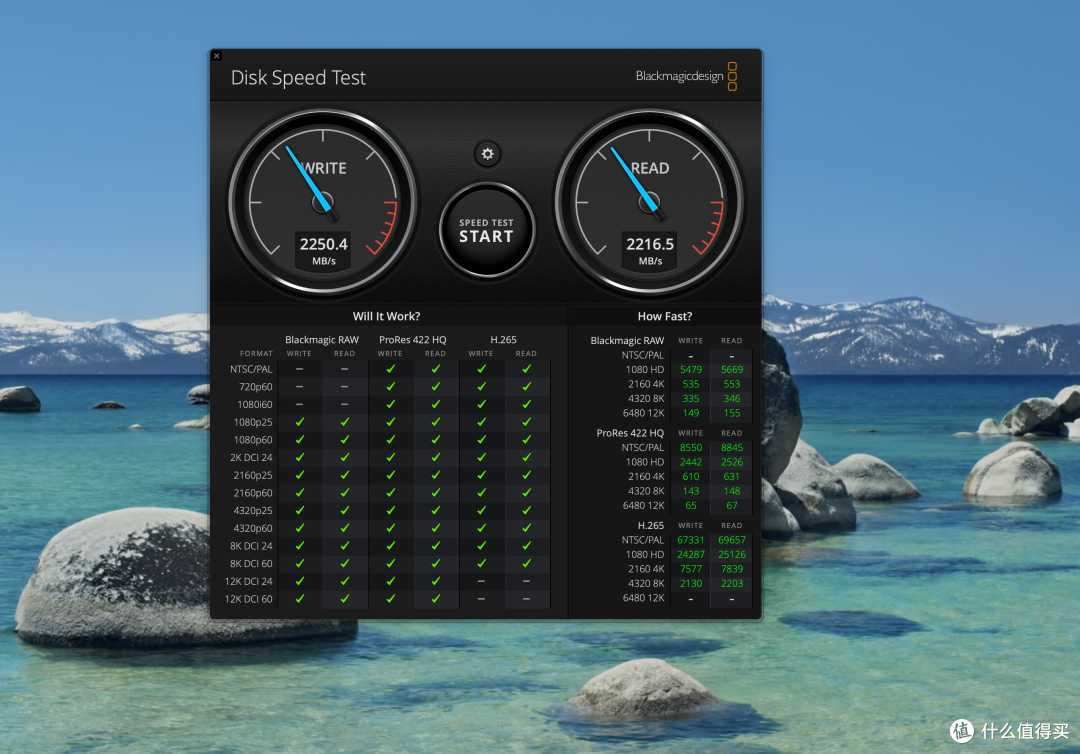This screenshot has width=1080, height=754.
Task: Click the Will It Work? heading
Action: tap(386, 316)
